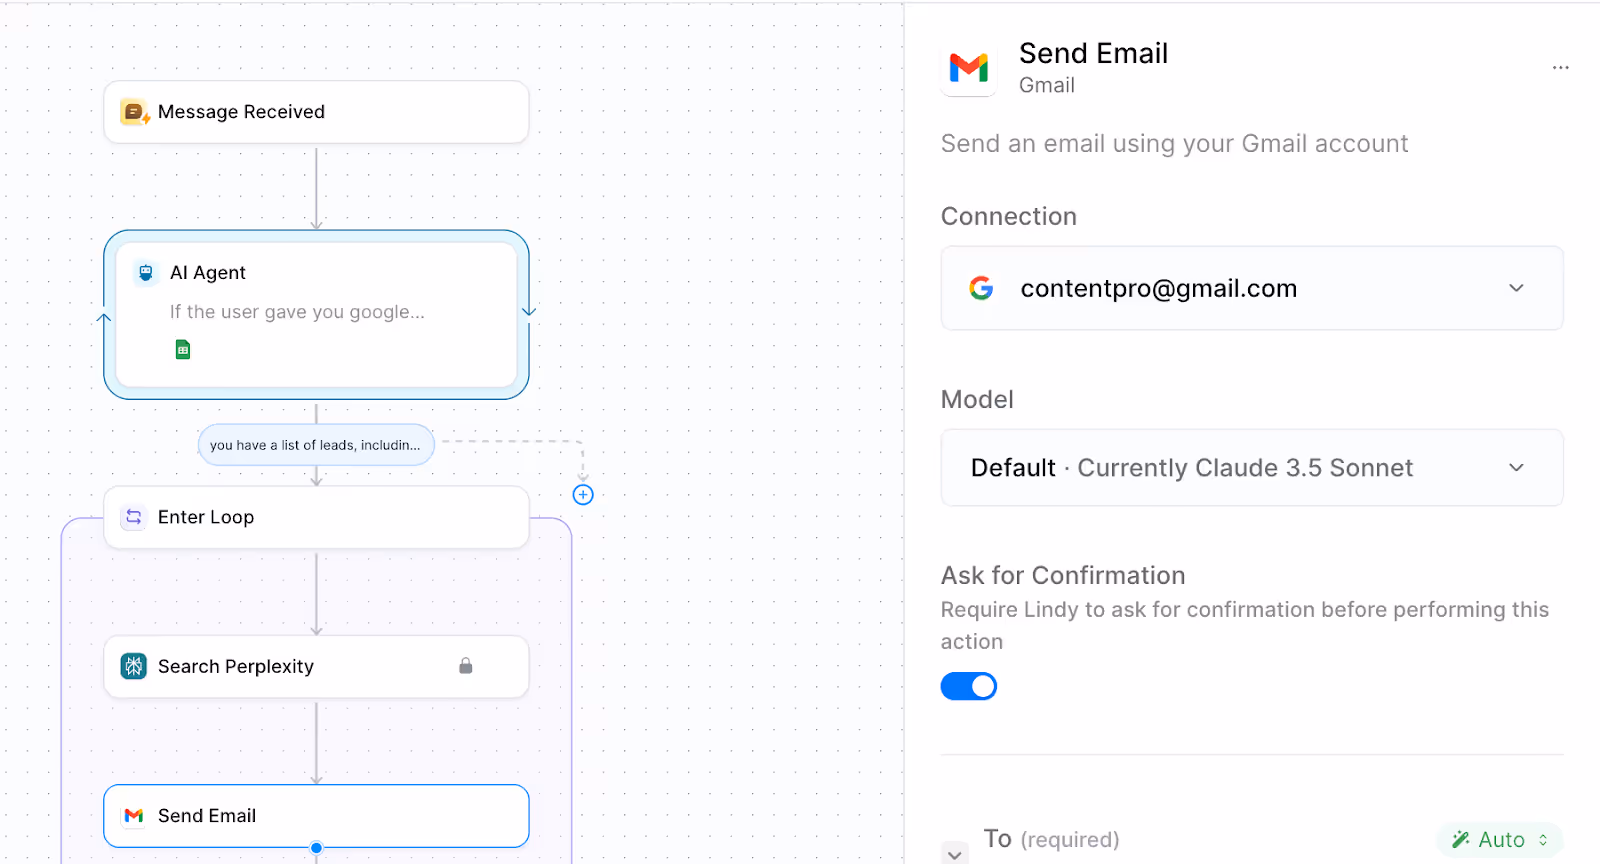Screen dimensions: 1600x864
Task: Click the Gmail icon on Send Email node
Action: coord(134,816)
